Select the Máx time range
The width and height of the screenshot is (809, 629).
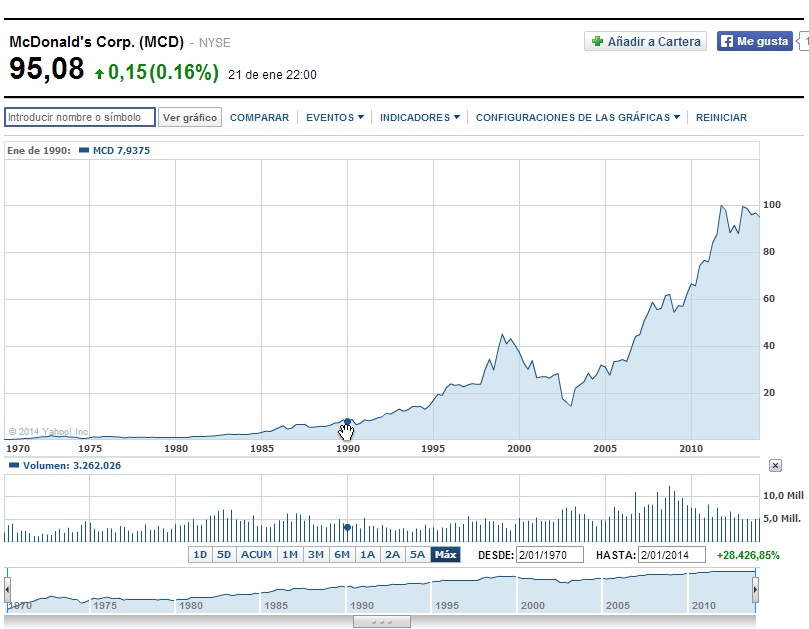445,555
